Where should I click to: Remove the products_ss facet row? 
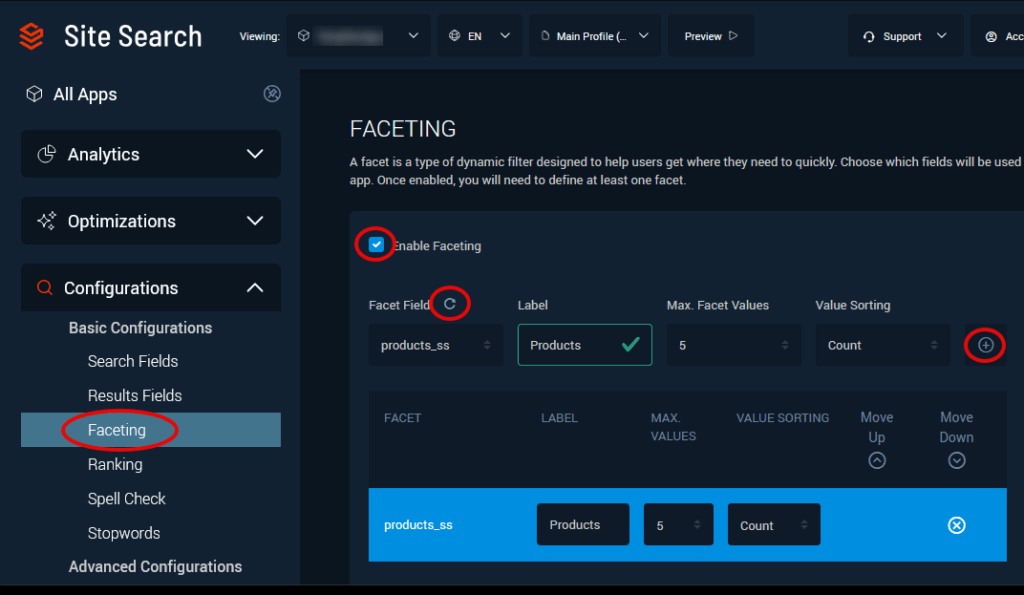pyautogui.click(x=956, y=525)
